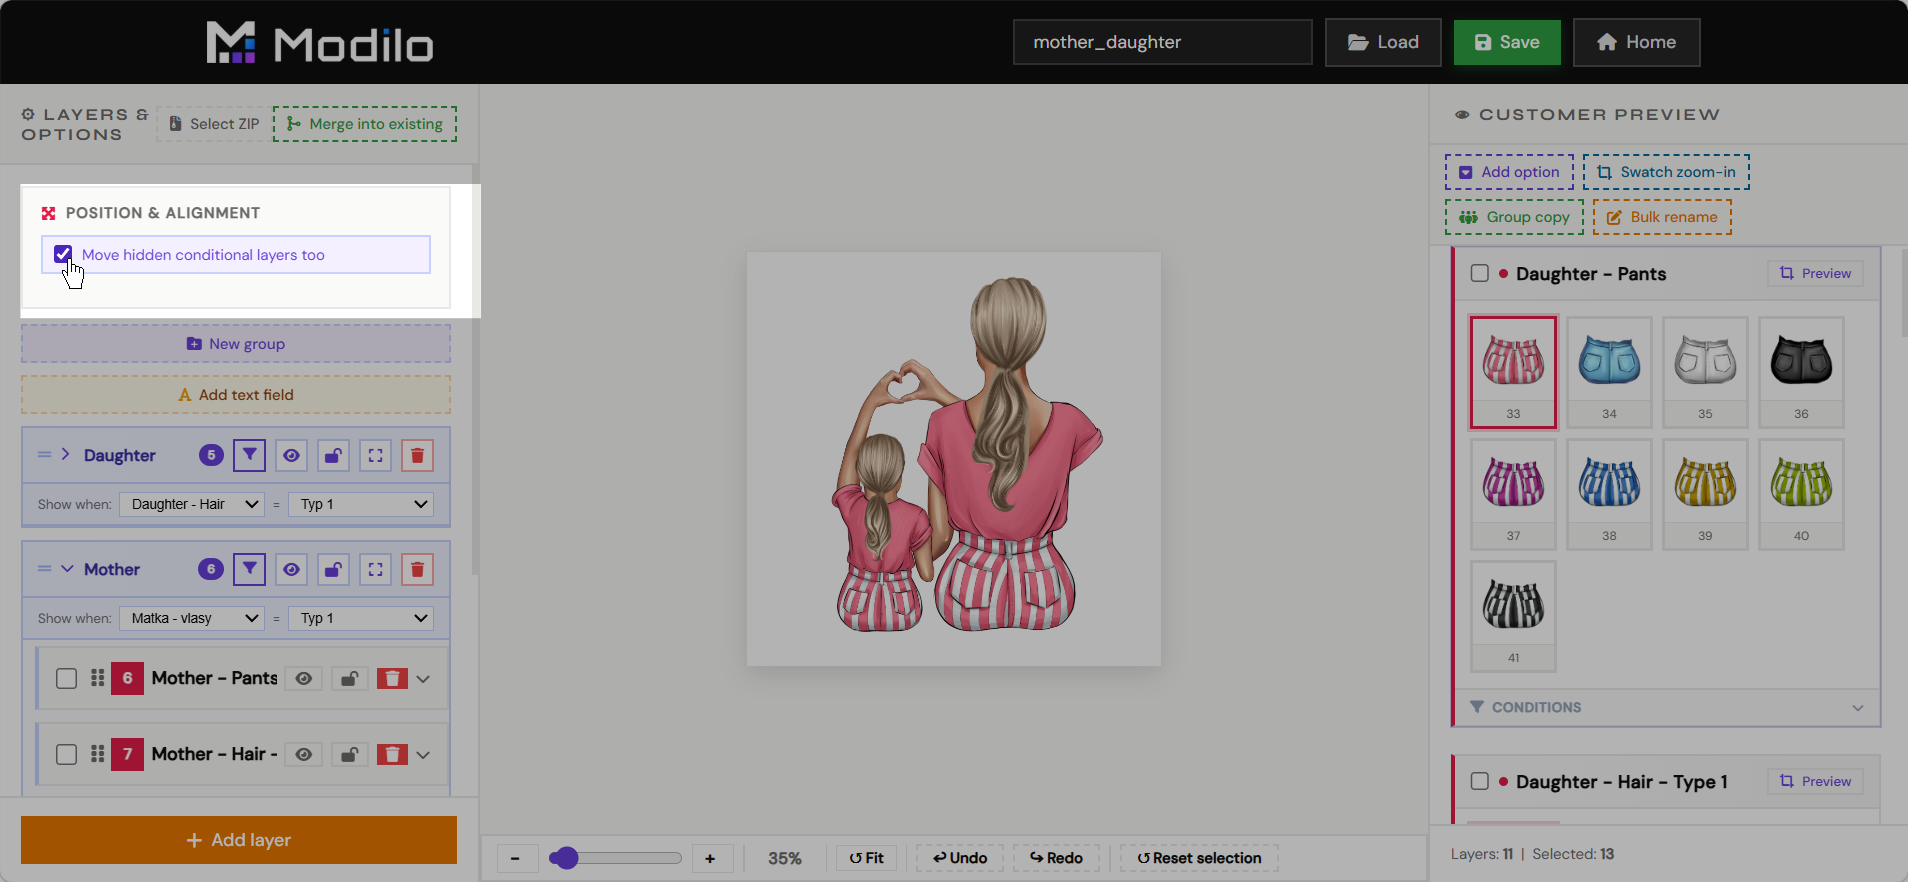Open Daughter - Hair condition dropdown
Screen dimensions: 1908x882
click(x=191, y=504)
